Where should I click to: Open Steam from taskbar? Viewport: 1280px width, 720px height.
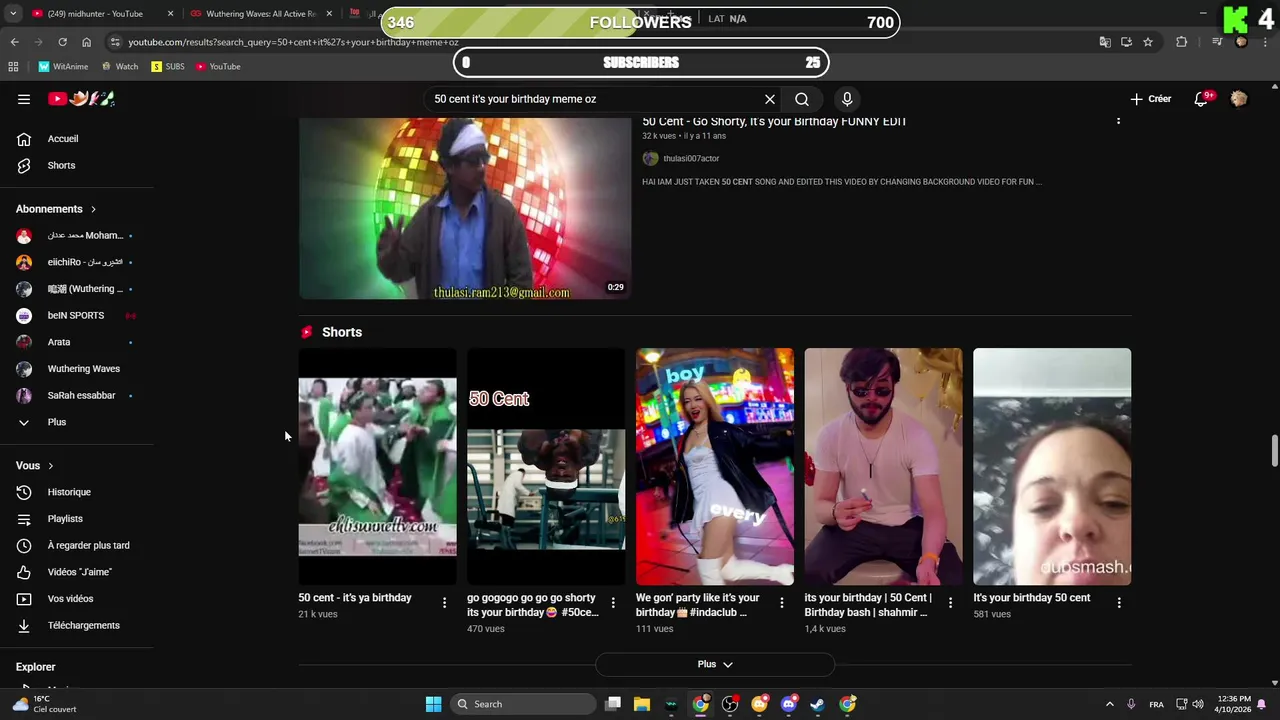pos(818,704)
